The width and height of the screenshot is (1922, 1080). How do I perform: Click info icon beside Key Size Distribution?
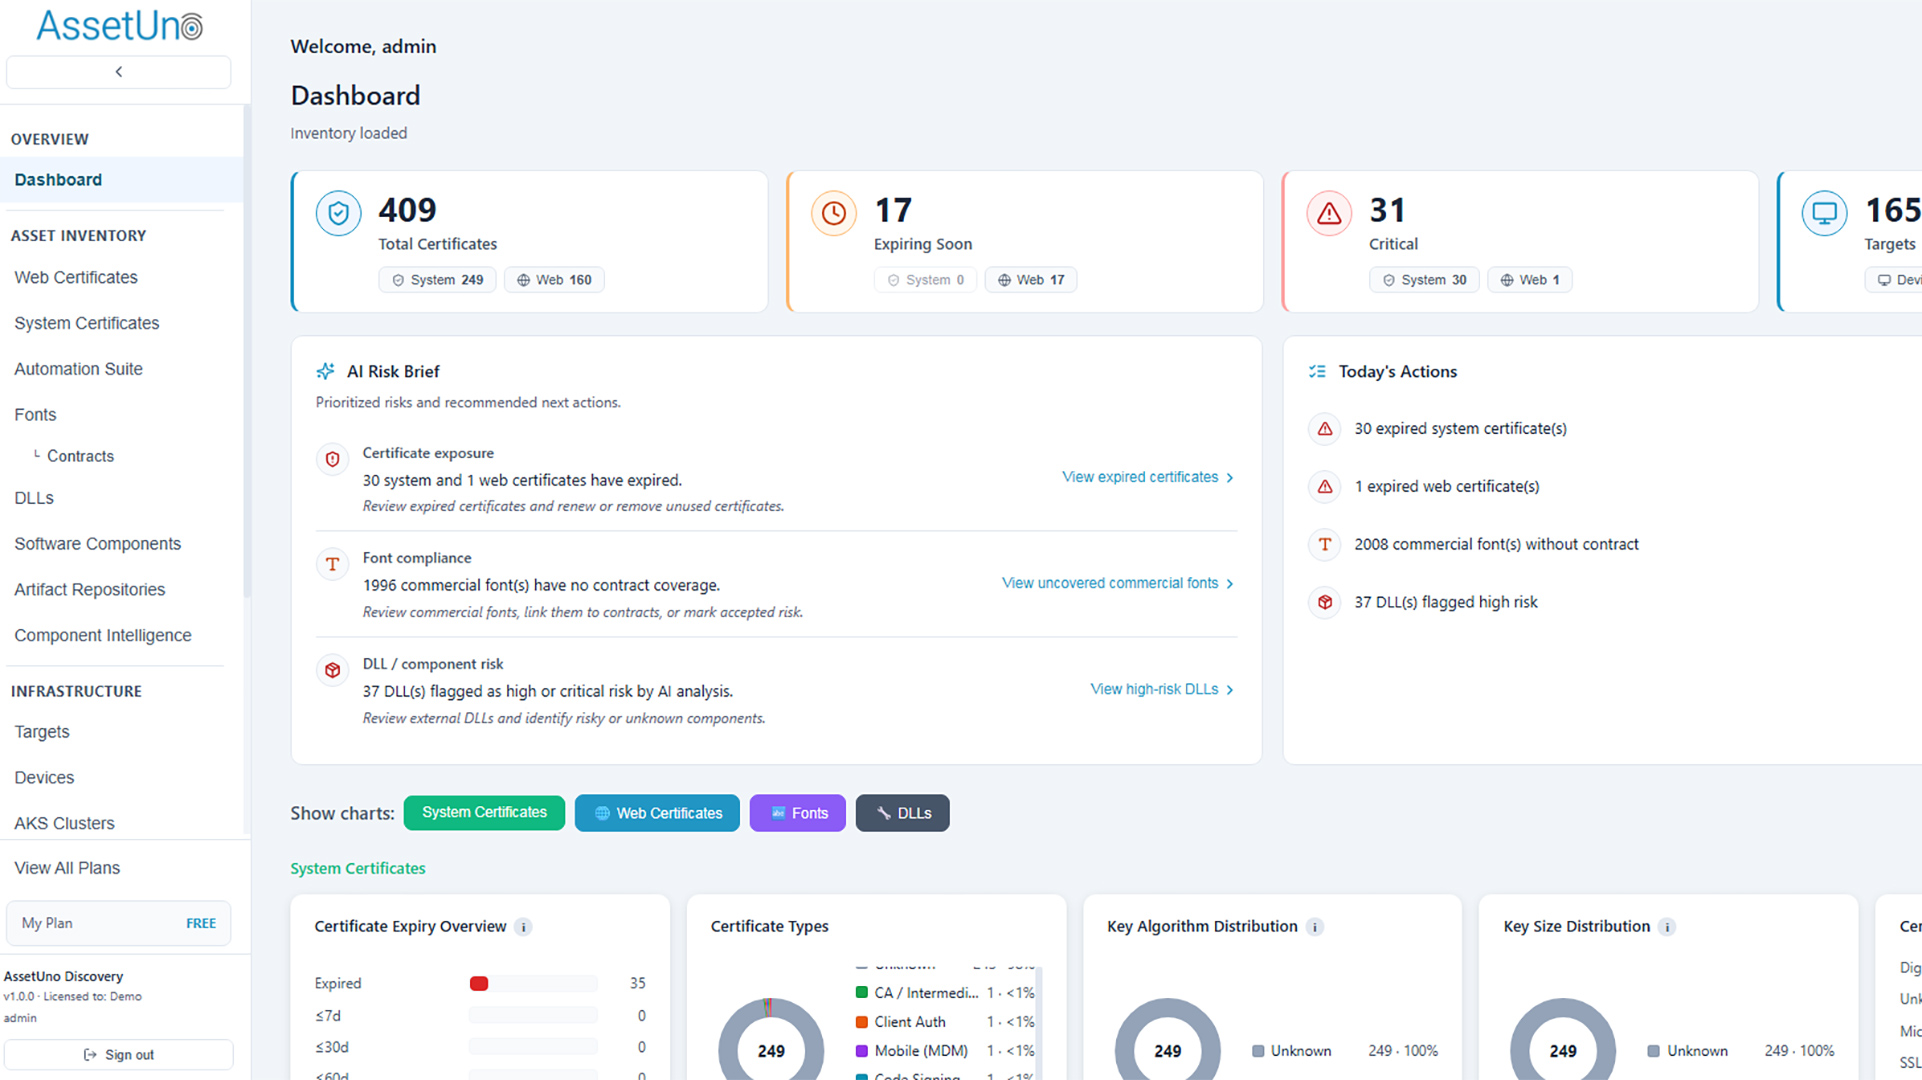coord(1667,927)
